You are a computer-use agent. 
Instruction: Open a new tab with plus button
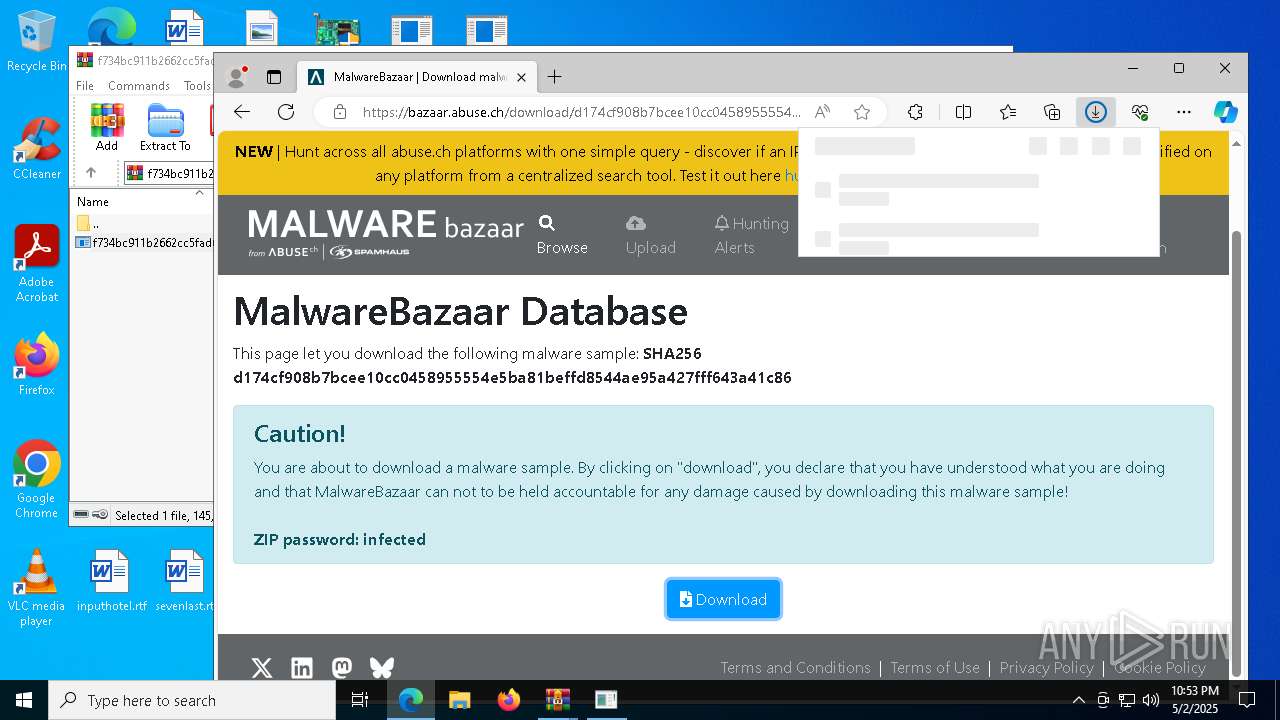(x=554, y=77)
